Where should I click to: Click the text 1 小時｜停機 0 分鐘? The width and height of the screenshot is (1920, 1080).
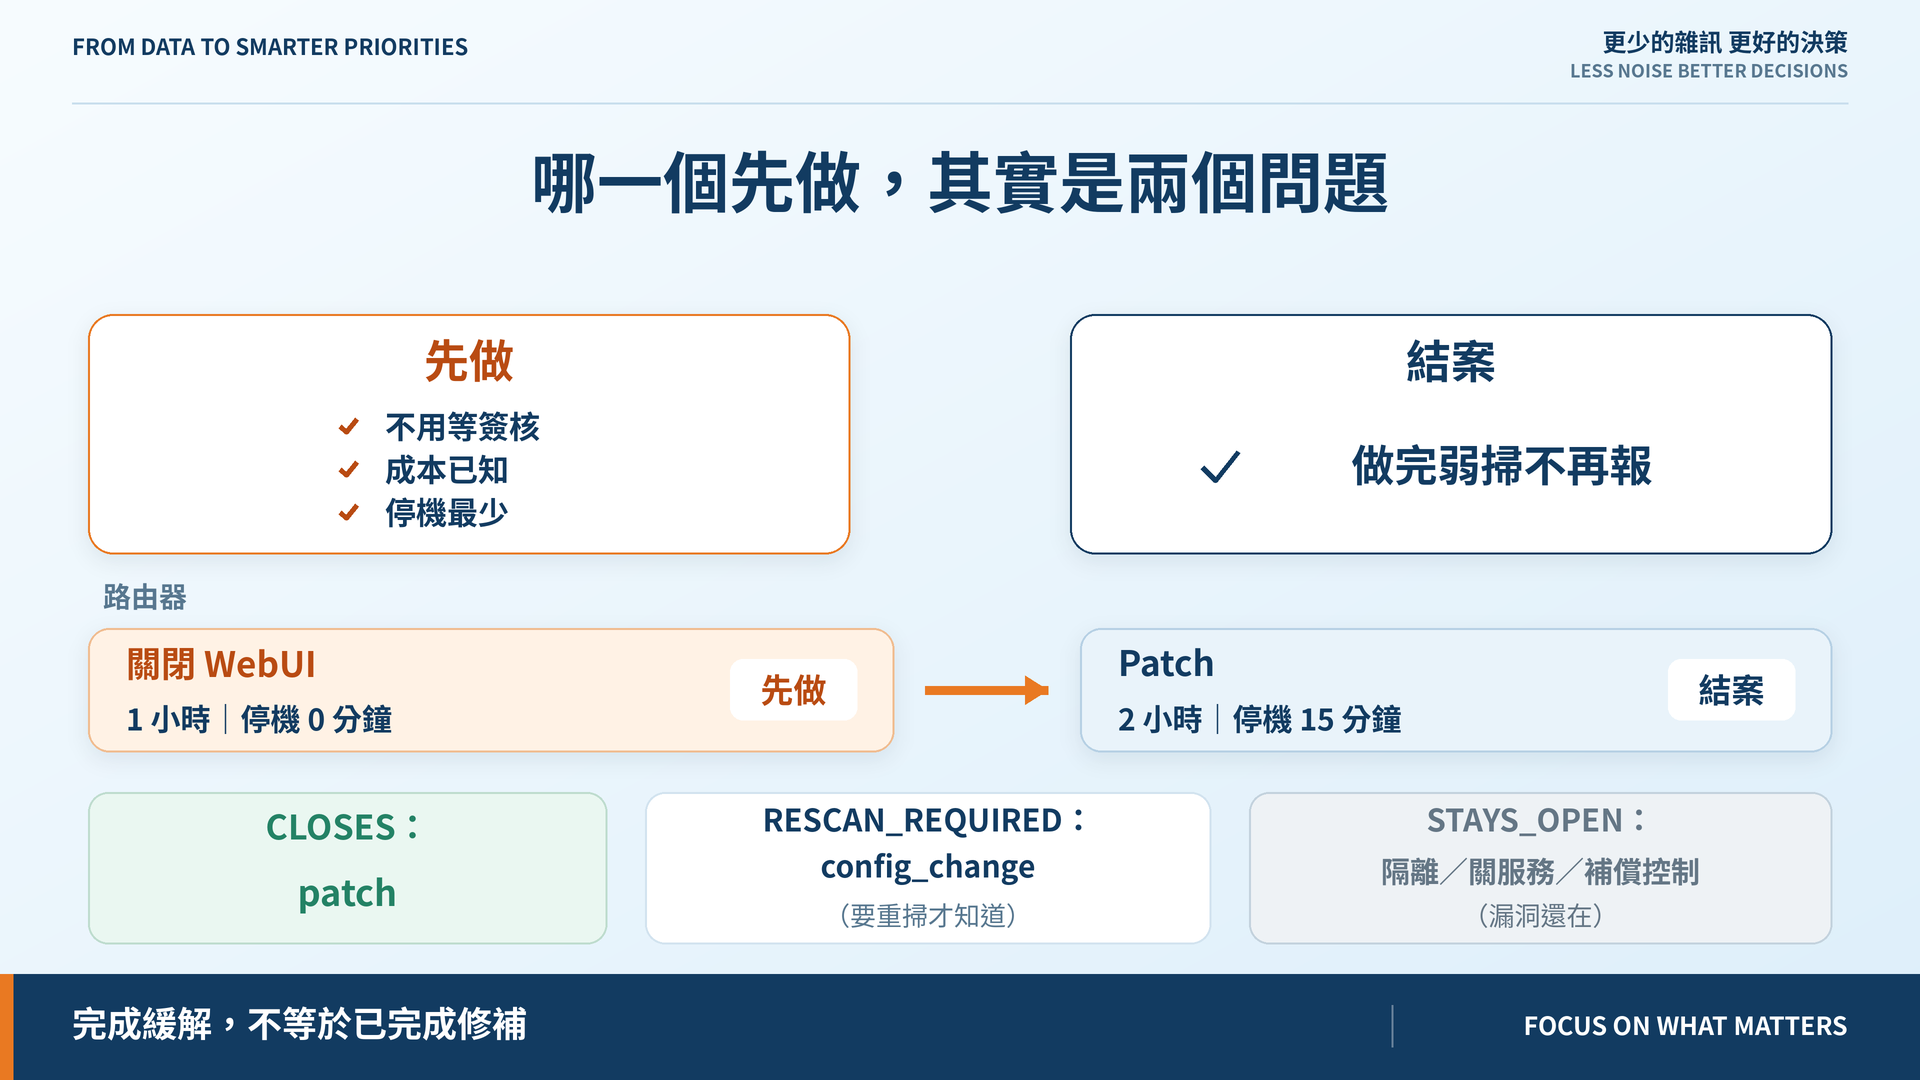(x=259, y=719)
